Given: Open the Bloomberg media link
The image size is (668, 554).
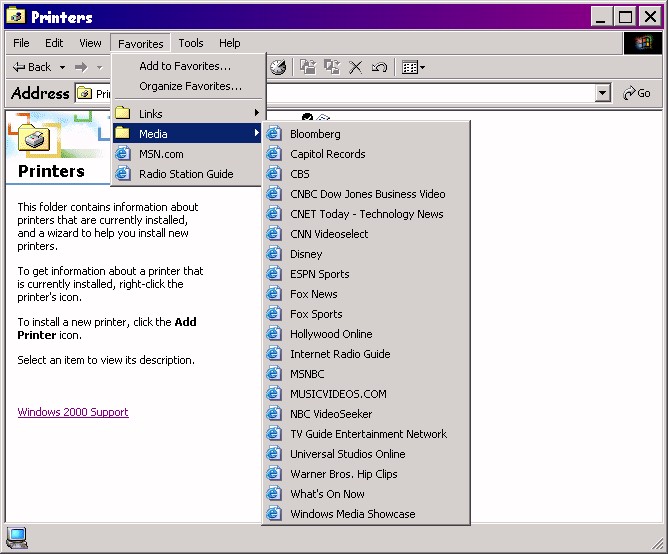Looking at the screenshot, I should (366, 134).
